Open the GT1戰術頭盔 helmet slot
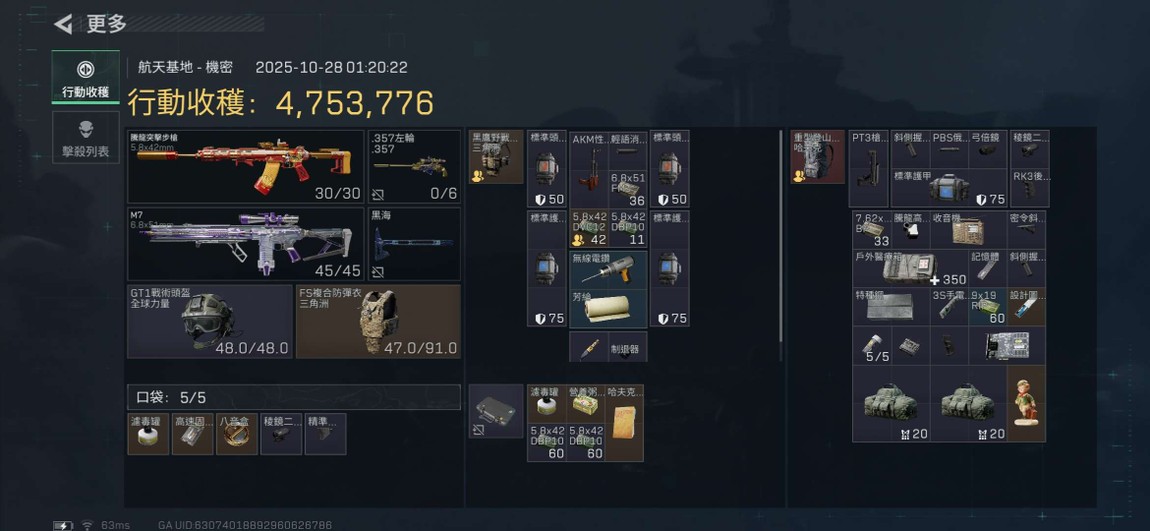This screenshot has width=1150, height=531. click(x=210, y=321)
